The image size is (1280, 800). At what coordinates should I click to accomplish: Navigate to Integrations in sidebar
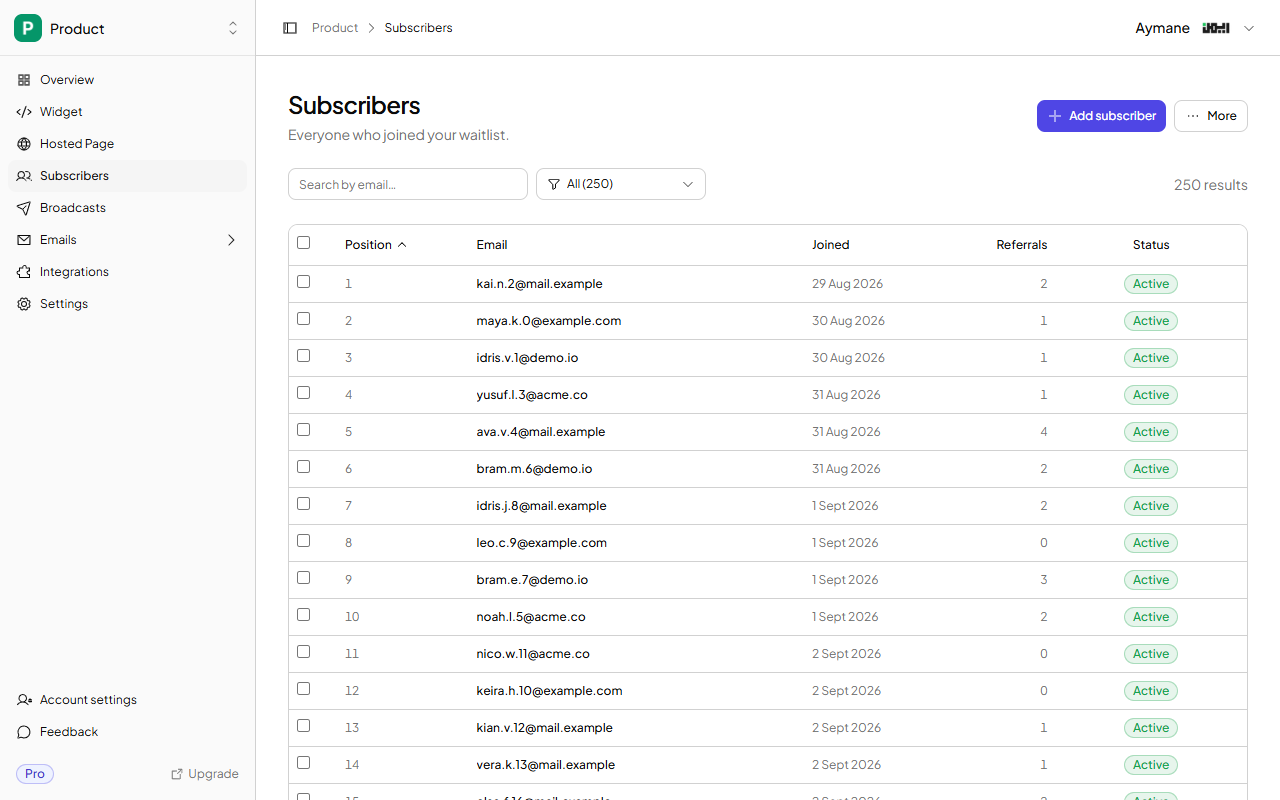point(127,272)
